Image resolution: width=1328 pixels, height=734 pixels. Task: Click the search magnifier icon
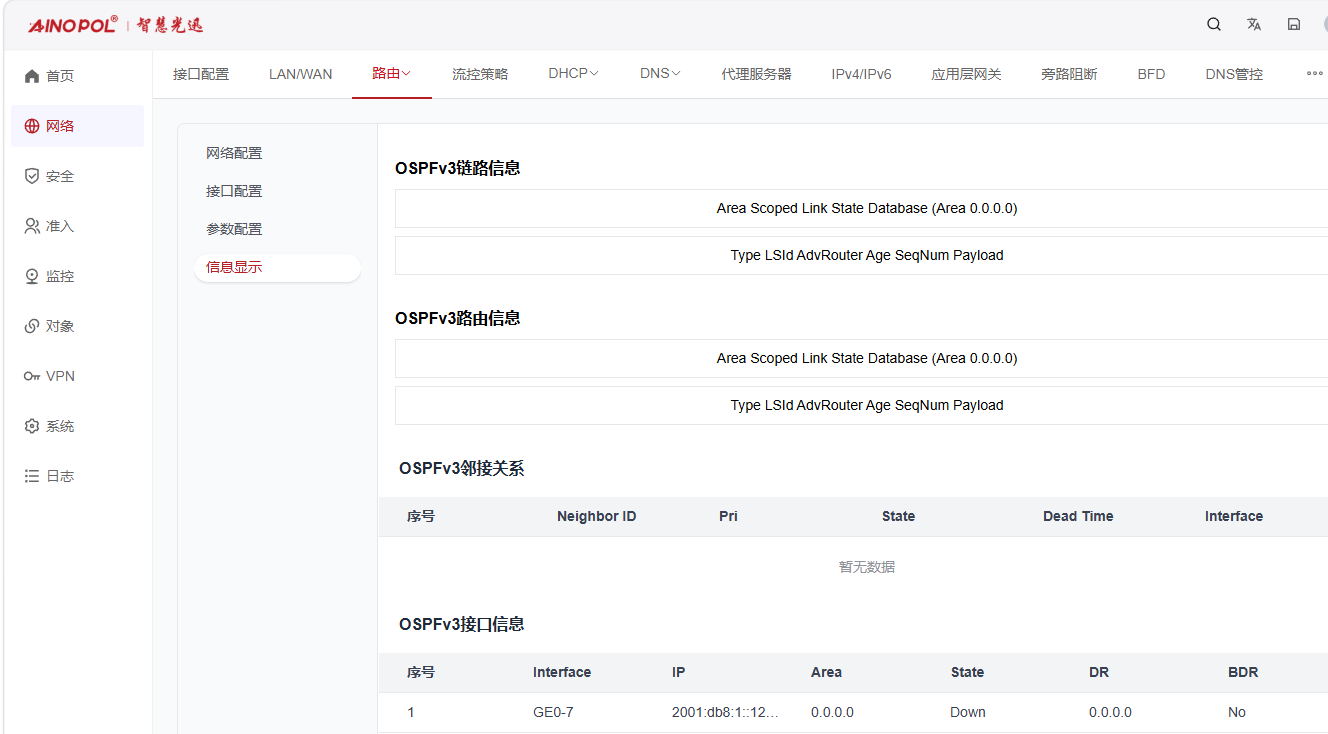(1214, 25)
